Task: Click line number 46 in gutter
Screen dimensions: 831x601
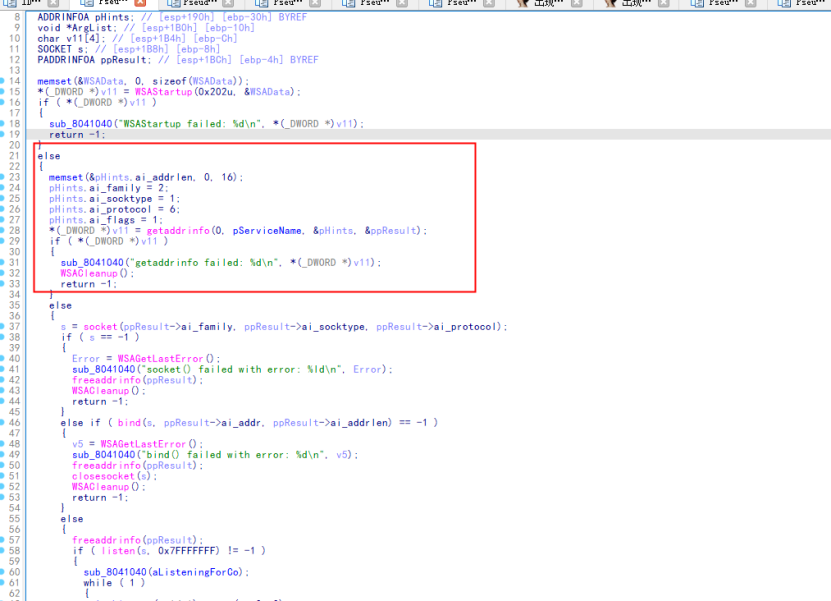Action: click(14, 422)
